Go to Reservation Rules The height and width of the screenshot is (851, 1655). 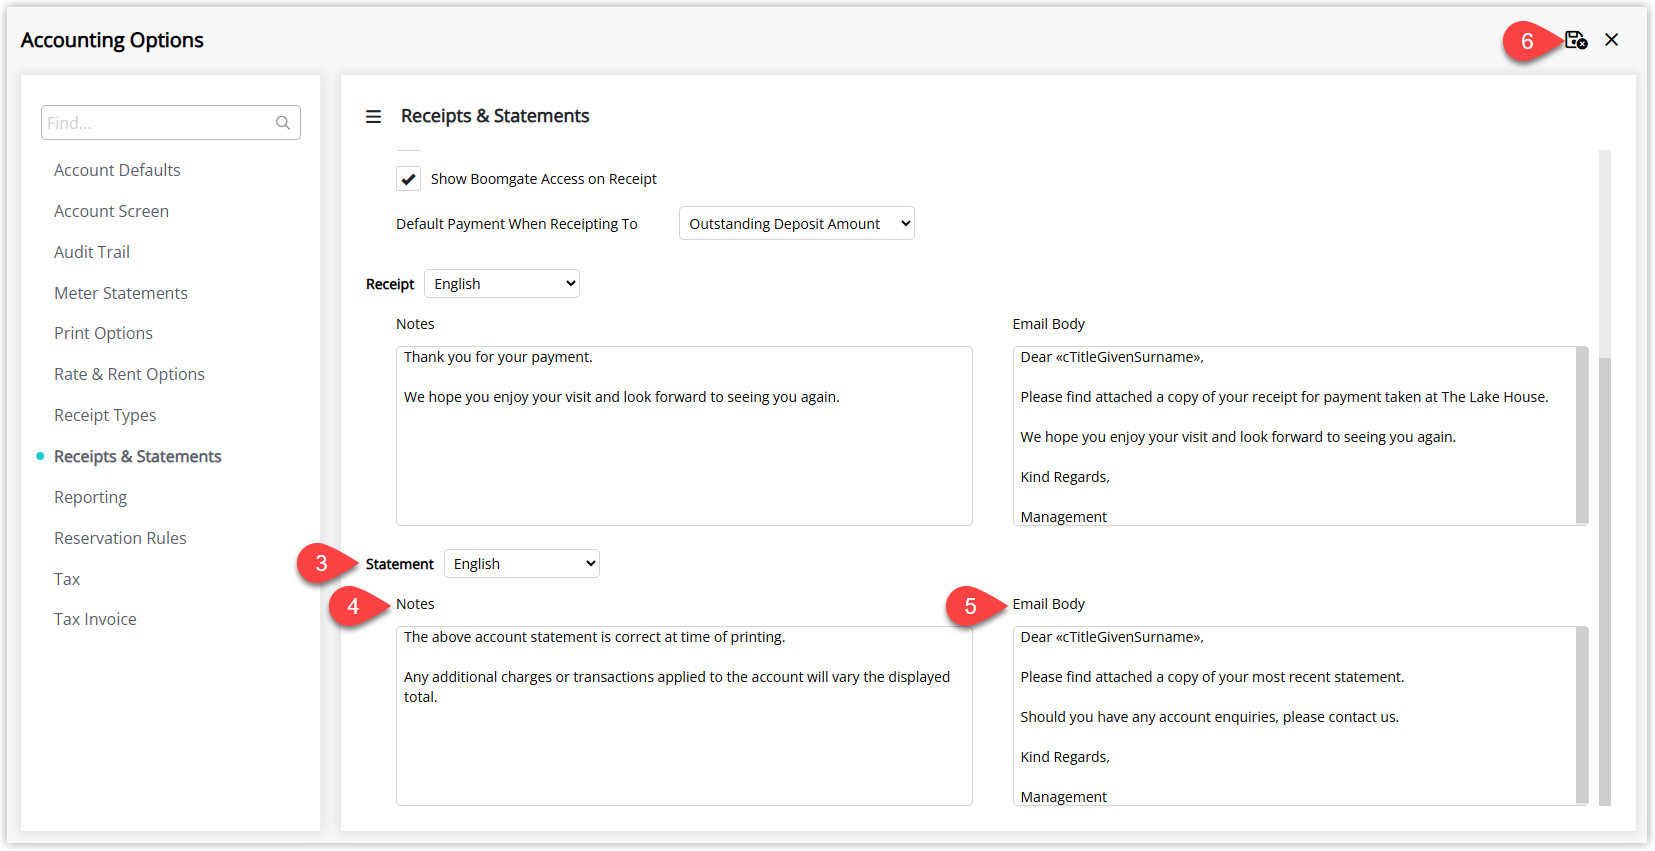pyautogui.click(x=120, y=538)
